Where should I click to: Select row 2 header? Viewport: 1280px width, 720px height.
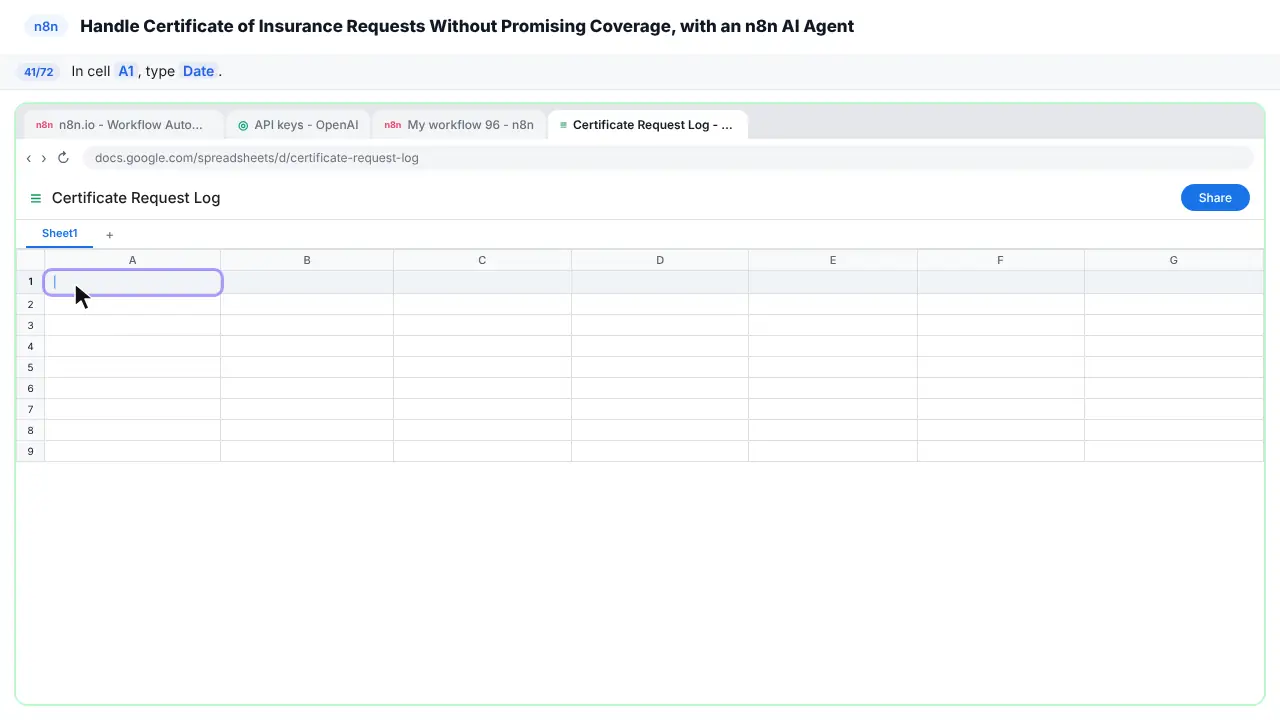[x=31, y=304]
